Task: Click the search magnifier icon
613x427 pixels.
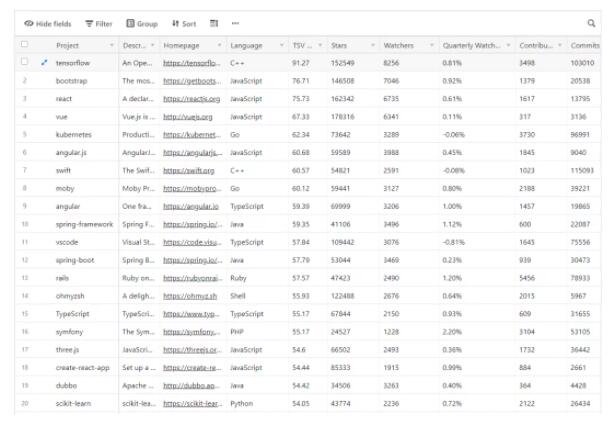Action: pos(591,23)
